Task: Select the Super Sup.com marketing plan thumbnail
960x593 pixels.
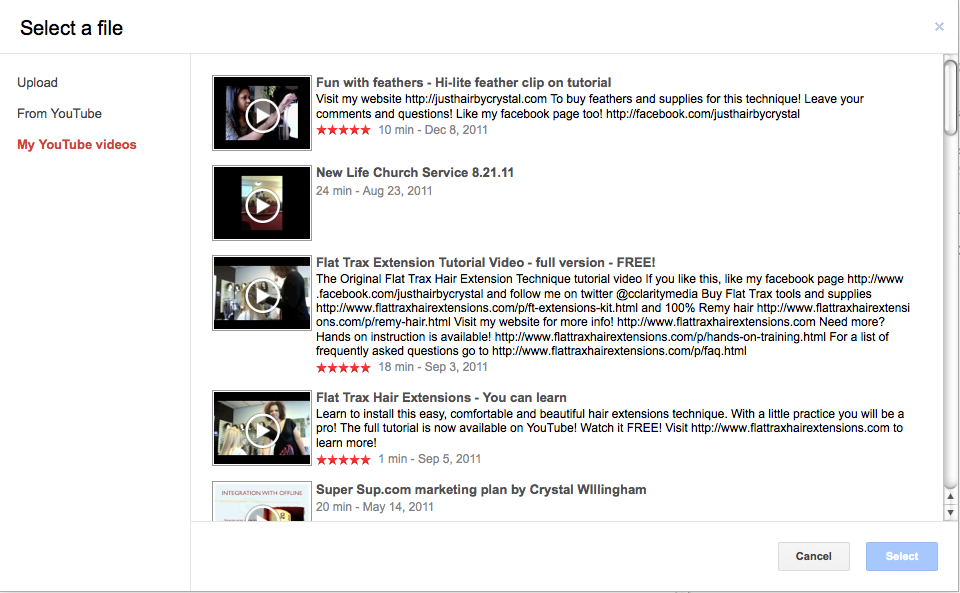Action: [x=261, y=501]
